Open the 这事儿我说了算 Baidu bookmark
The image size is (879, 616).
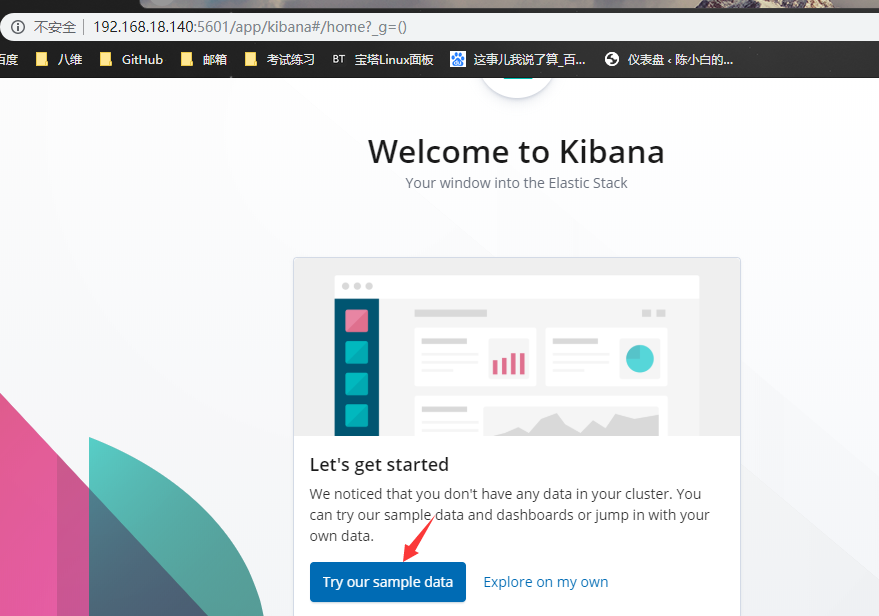pos(518,59)
